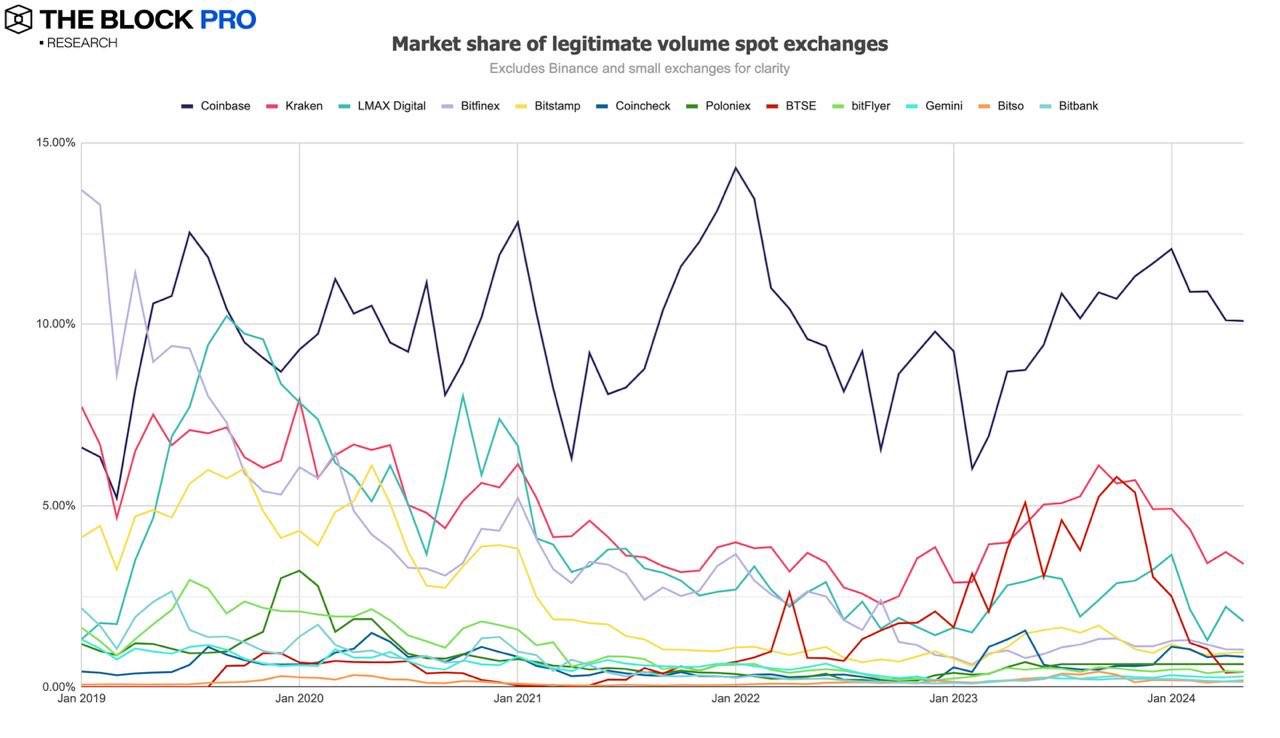The width and height of the screenshot is (1280, 738).
Task: Select Poloniex in the chart legend
Action: click(721, 106)
